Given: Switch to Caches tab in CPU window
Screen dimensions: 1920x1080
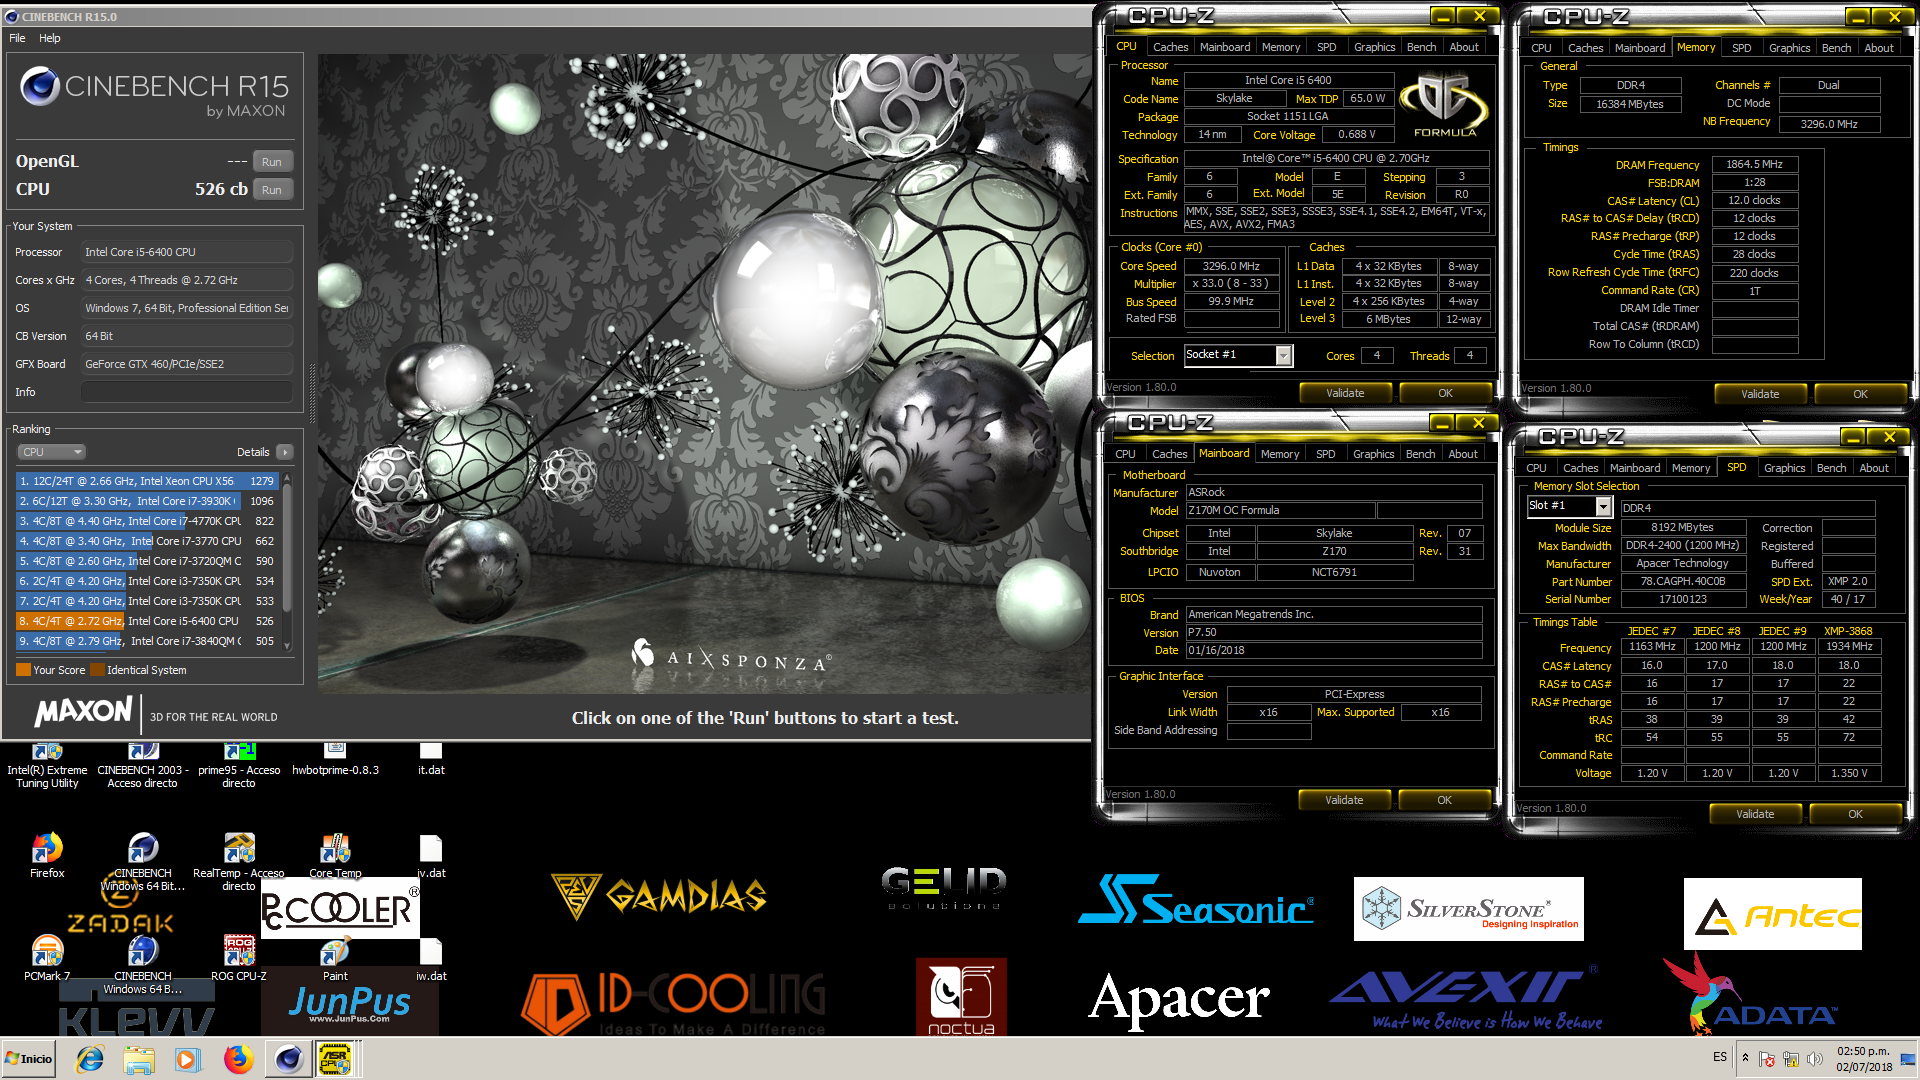Looking at the screenshot, I should (x=1170, y=47).
